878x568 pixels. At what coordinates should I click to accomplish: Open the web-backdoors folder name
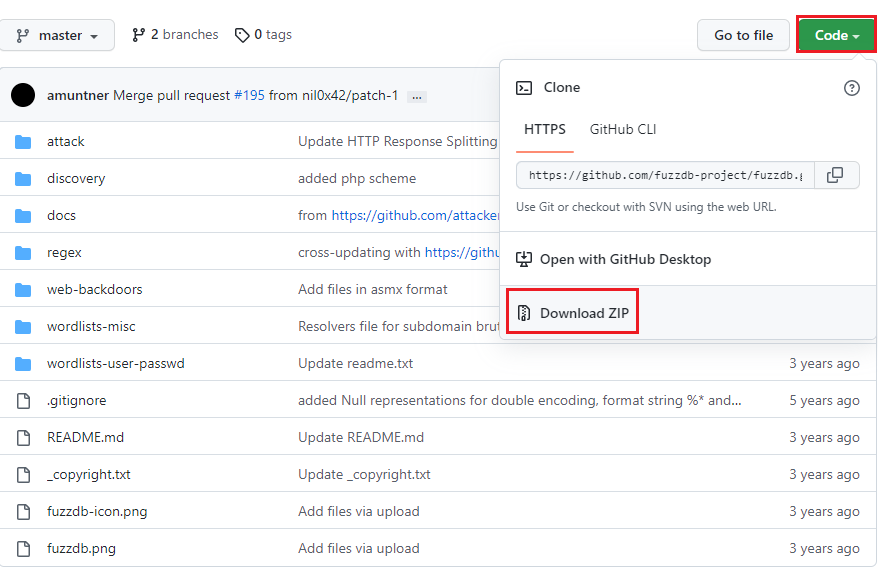[x=95, y=289]
